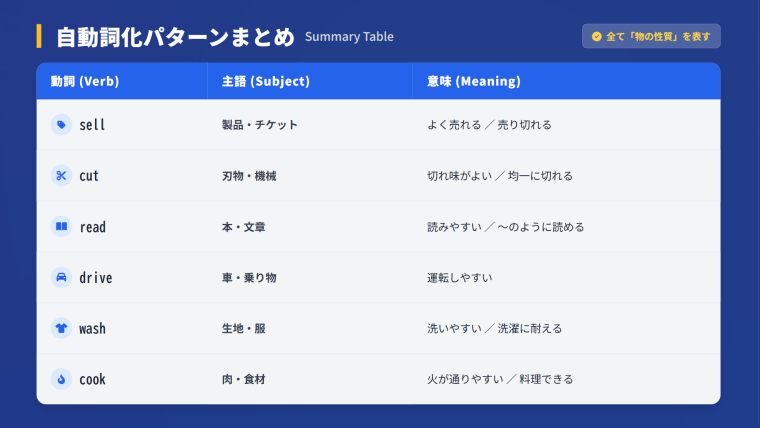
Task: Select the subject cell 生地・服
Action: click(x=248, y=329)
